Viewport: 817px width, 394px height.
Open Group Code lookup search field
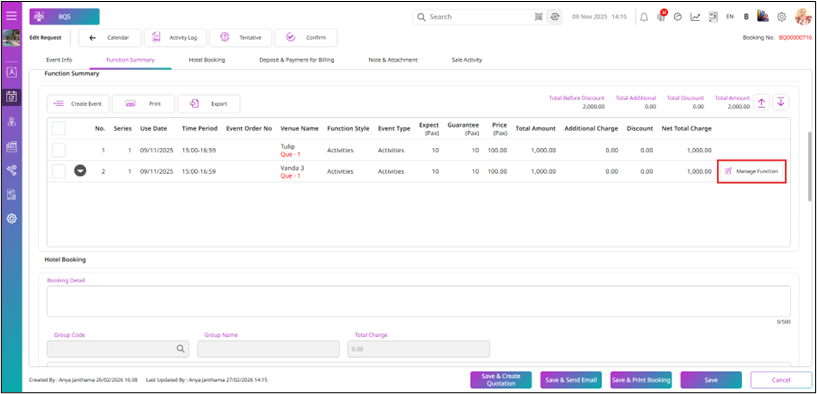click(118, 349)
